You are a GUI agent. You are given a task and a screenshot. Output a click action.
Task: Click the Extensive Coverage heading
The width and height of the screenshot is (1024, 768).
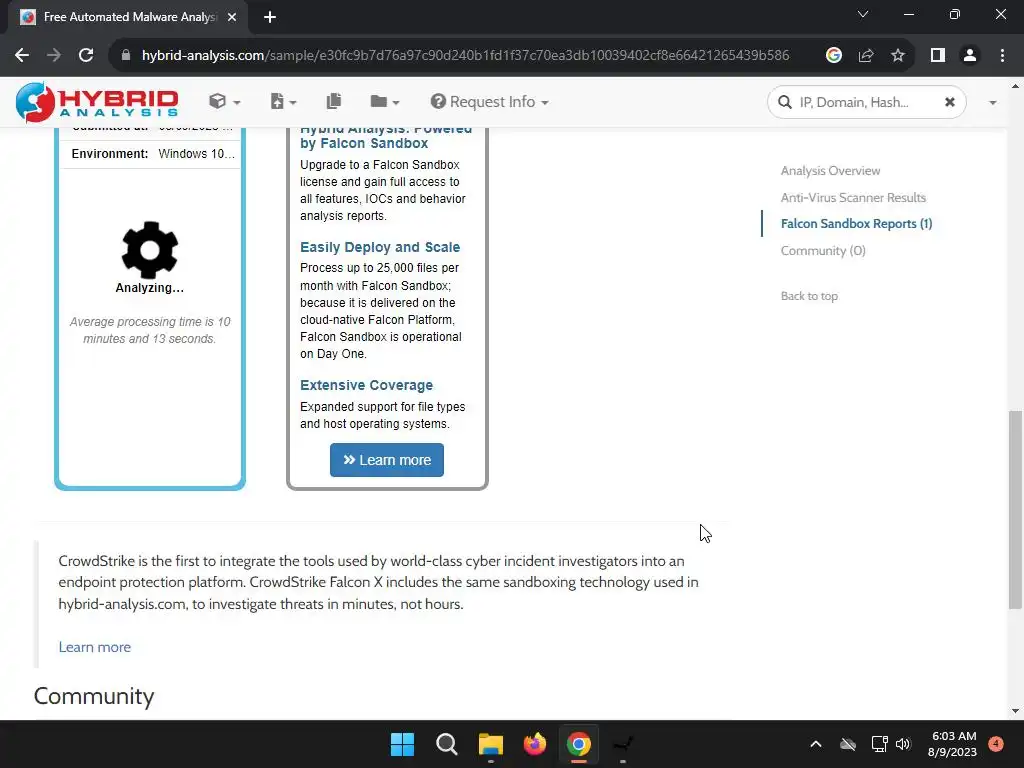(x=366, y=385)
